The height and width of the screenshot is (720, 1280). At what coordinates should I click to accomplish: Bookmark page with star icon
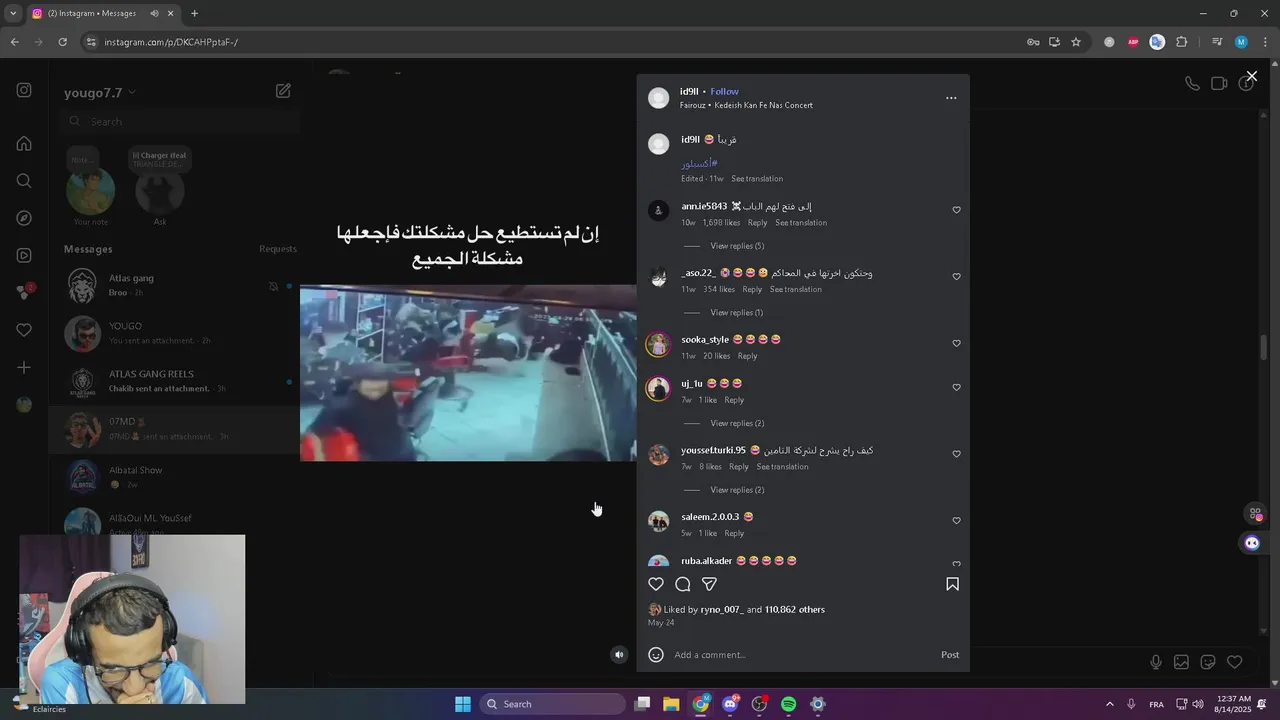1076,42
